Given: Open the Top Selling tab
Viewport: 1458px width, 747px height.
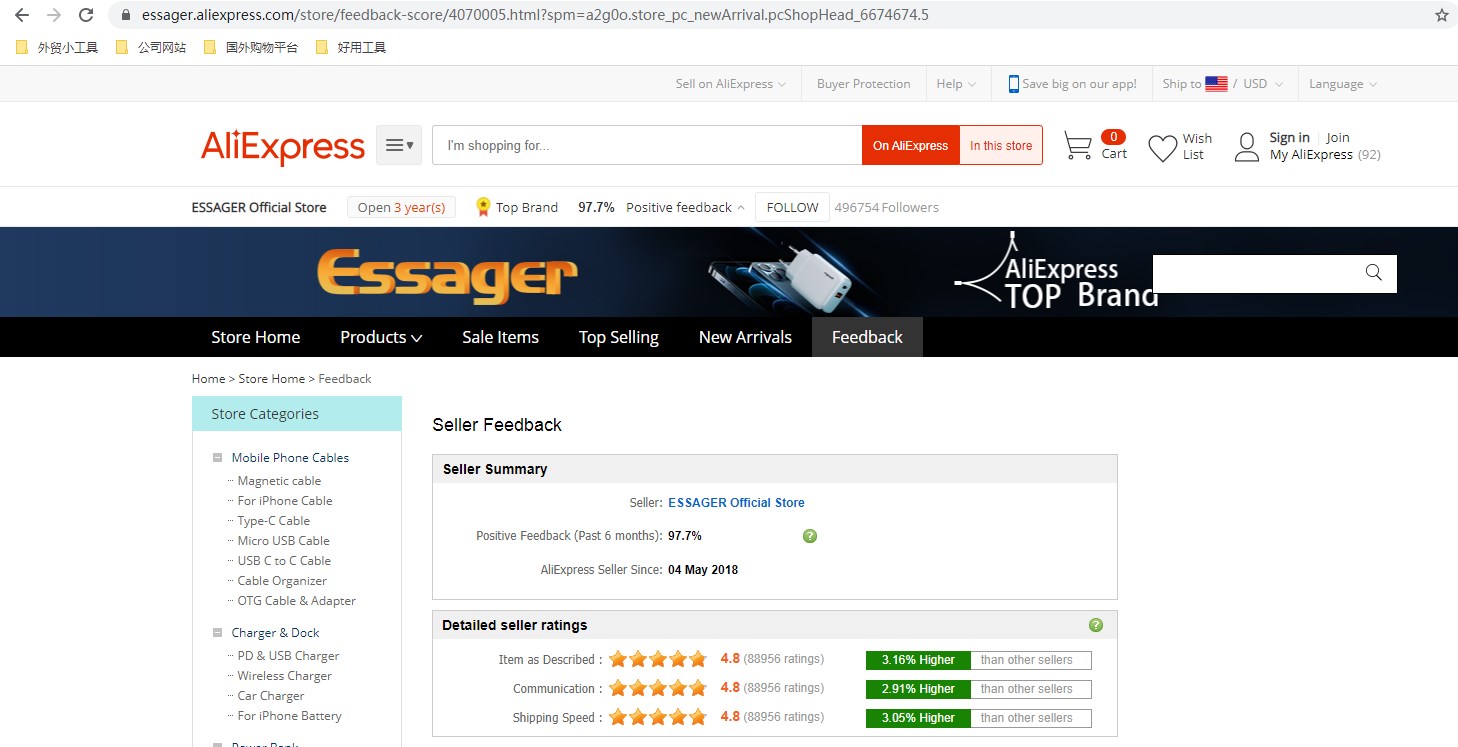Looking at the screenshot, I should [x=618, y=337].
